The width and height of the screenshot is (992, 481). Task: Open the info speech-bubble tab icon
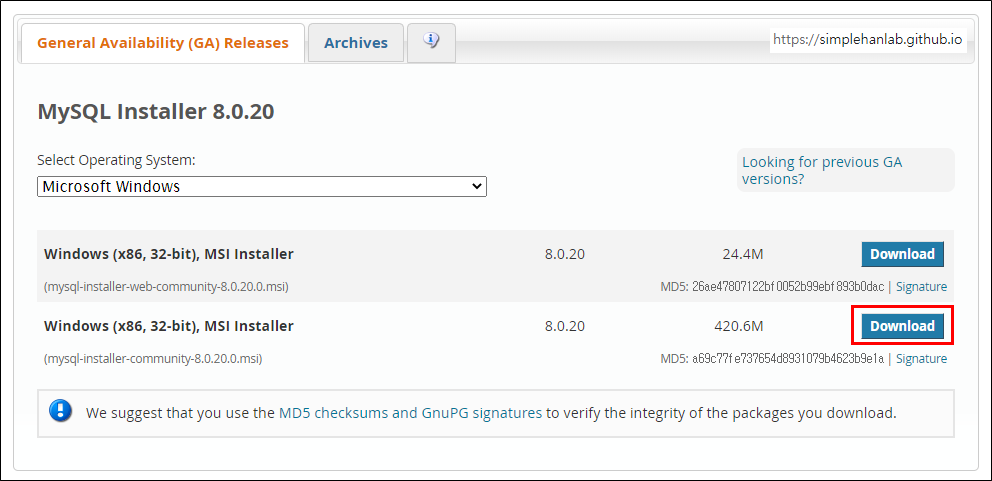(x=431, y=42)
